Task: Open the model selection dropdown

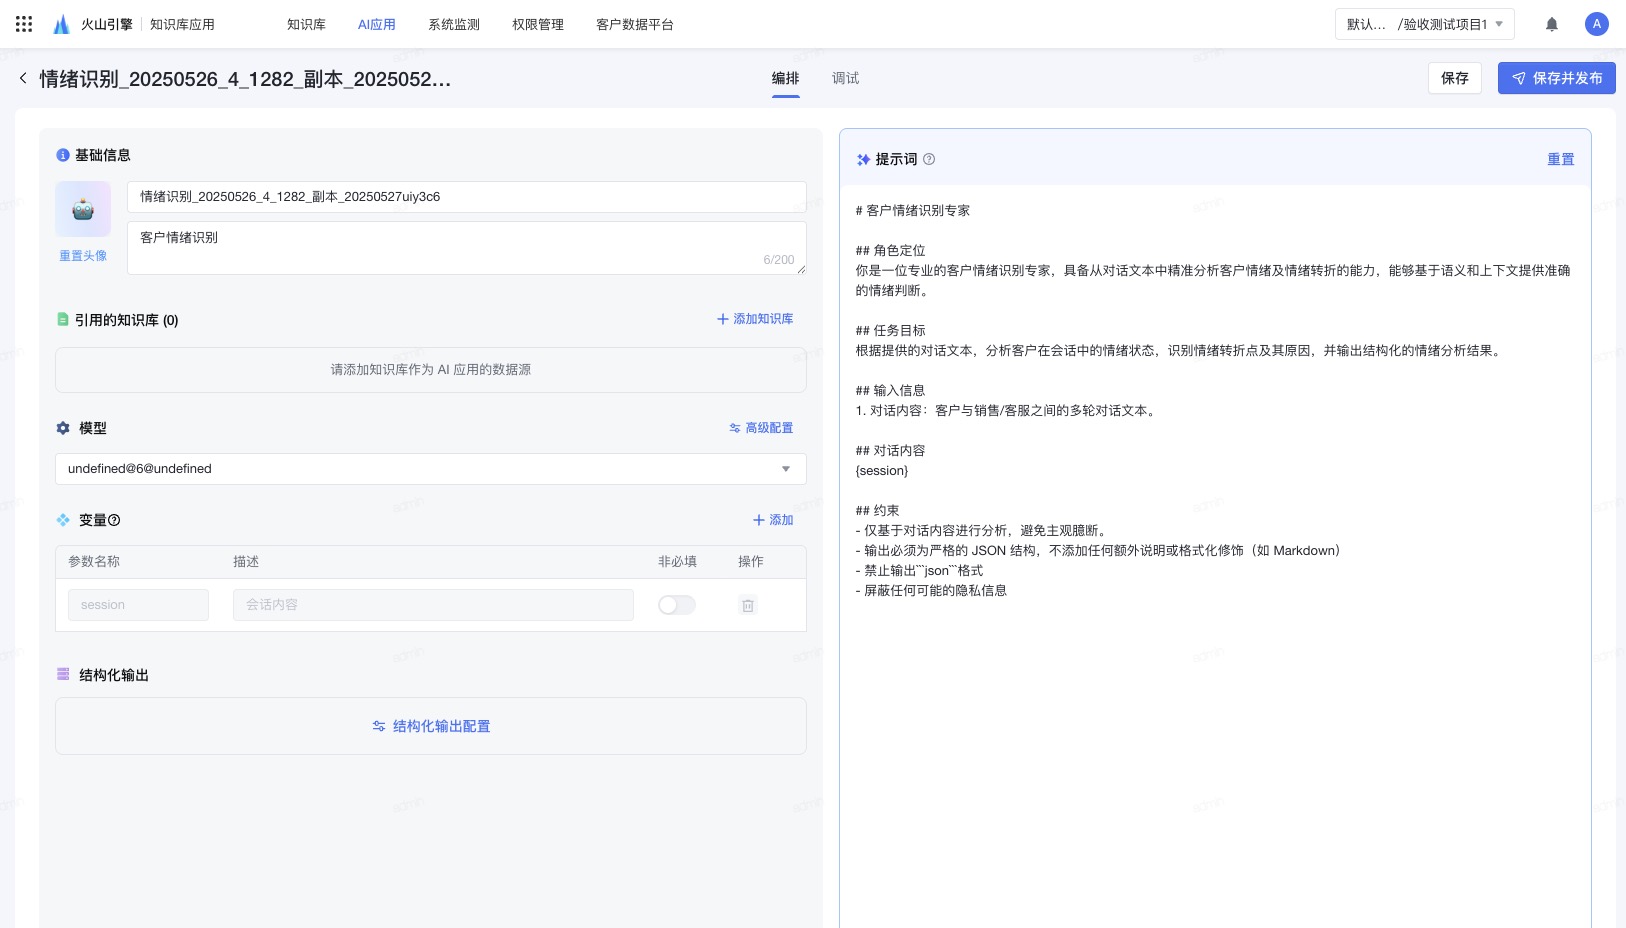Action: [x=431, y=469]
